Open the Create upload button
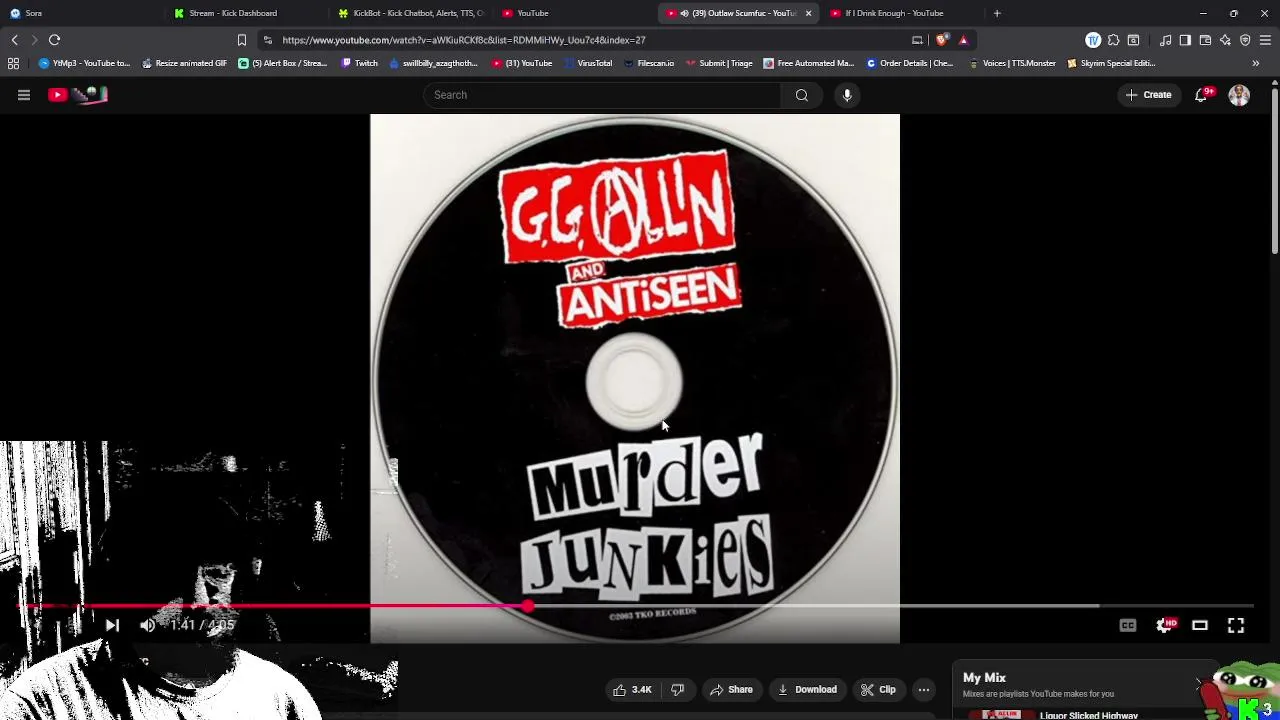This screenshot has width=1280, height=720. click(1148, 95)
